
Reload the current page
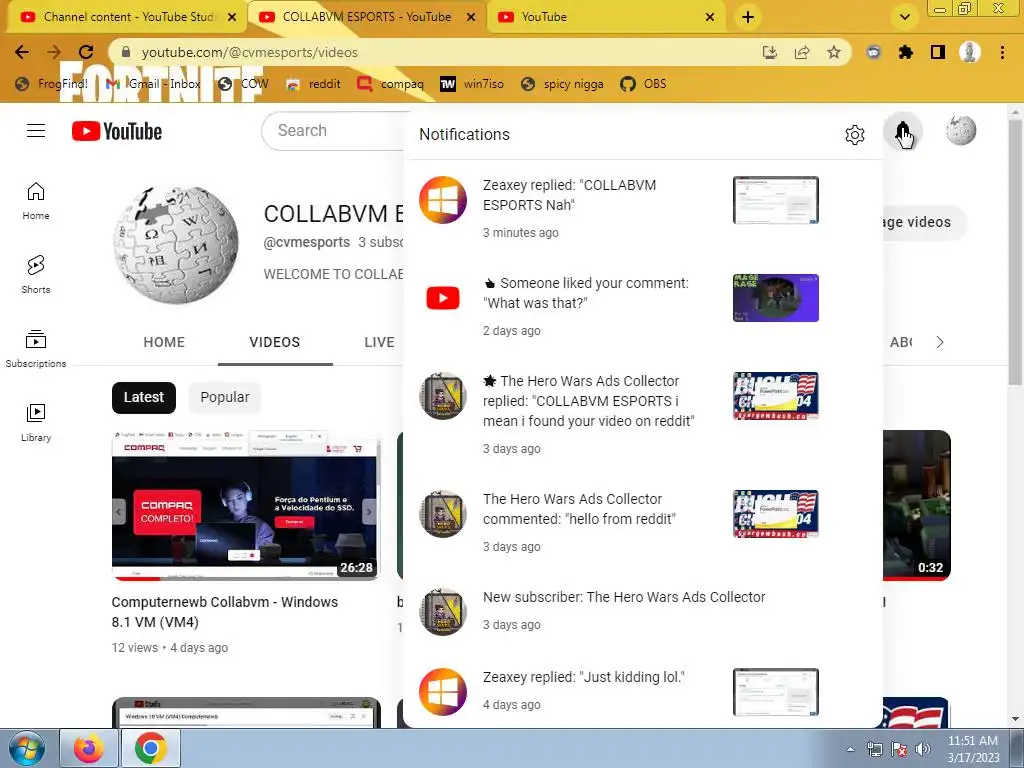[x=86, y=52]
